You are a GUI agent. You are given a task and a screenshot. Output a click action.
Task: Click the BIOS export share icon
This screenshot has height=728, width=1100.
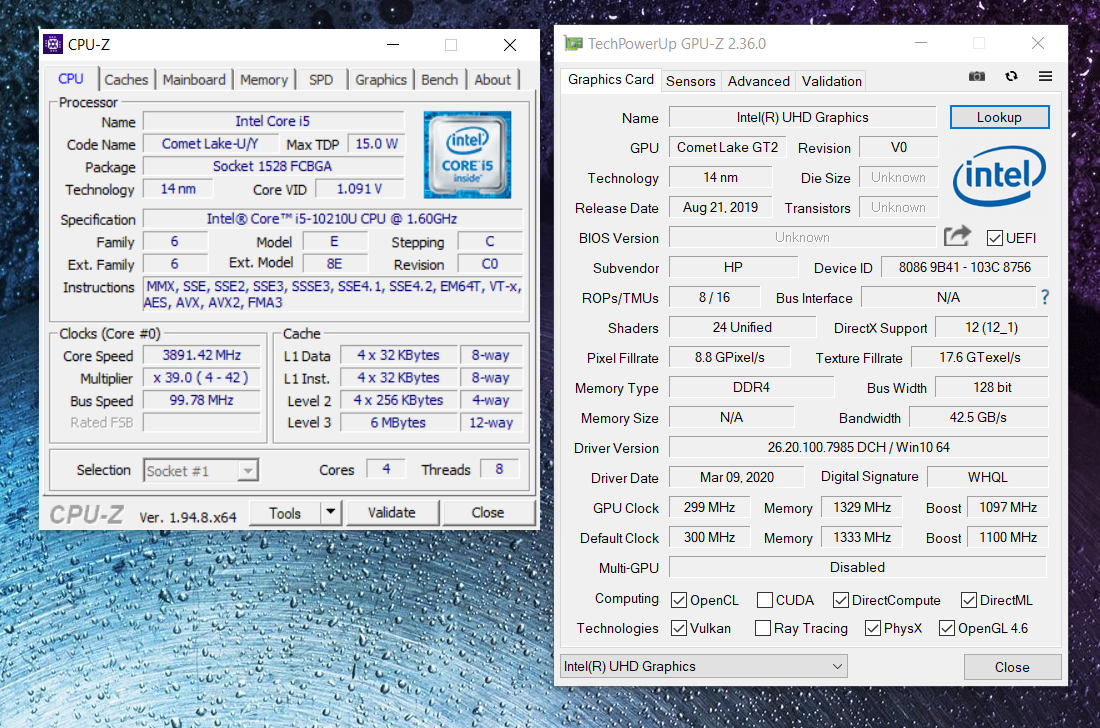pyautogui.click(x=957, y=237)
